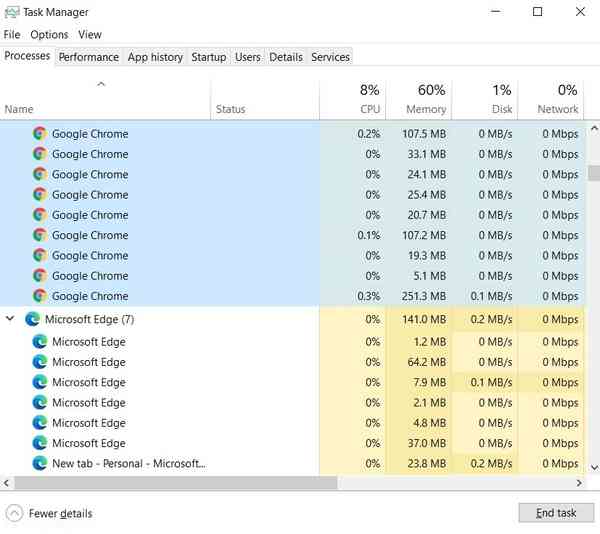Click Edge icon in the 37.0 MB row
This screenshot has width=600, height=534.
point(40,443)
